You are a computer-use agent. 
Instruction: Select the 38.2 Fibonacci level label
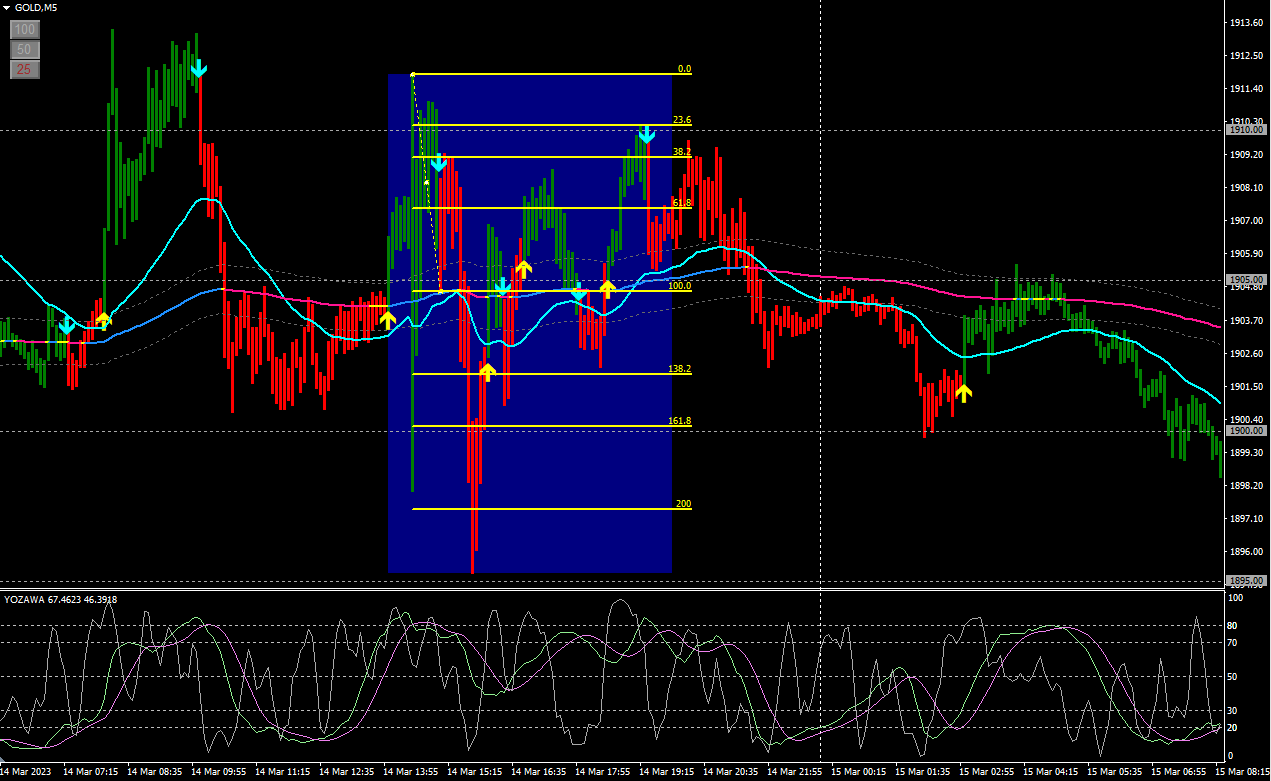pos(682,152)
